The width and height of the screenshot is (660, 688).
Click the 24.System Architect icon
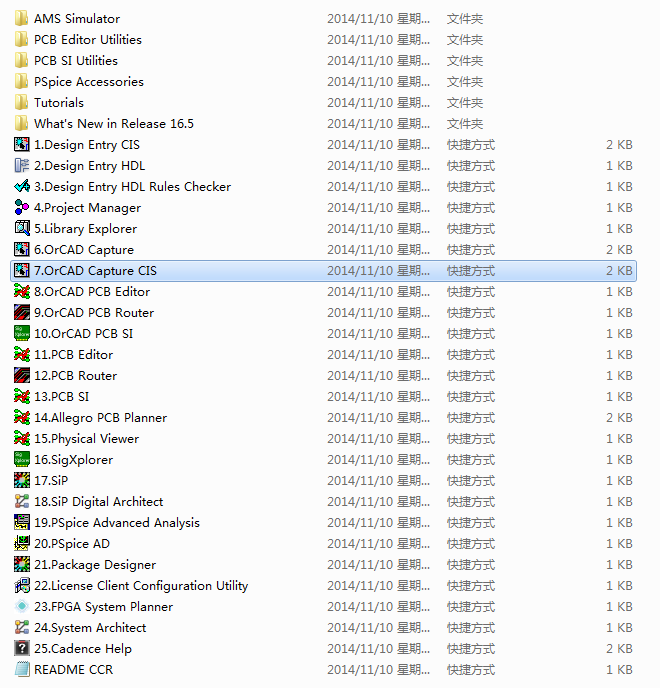coord(22,627)
